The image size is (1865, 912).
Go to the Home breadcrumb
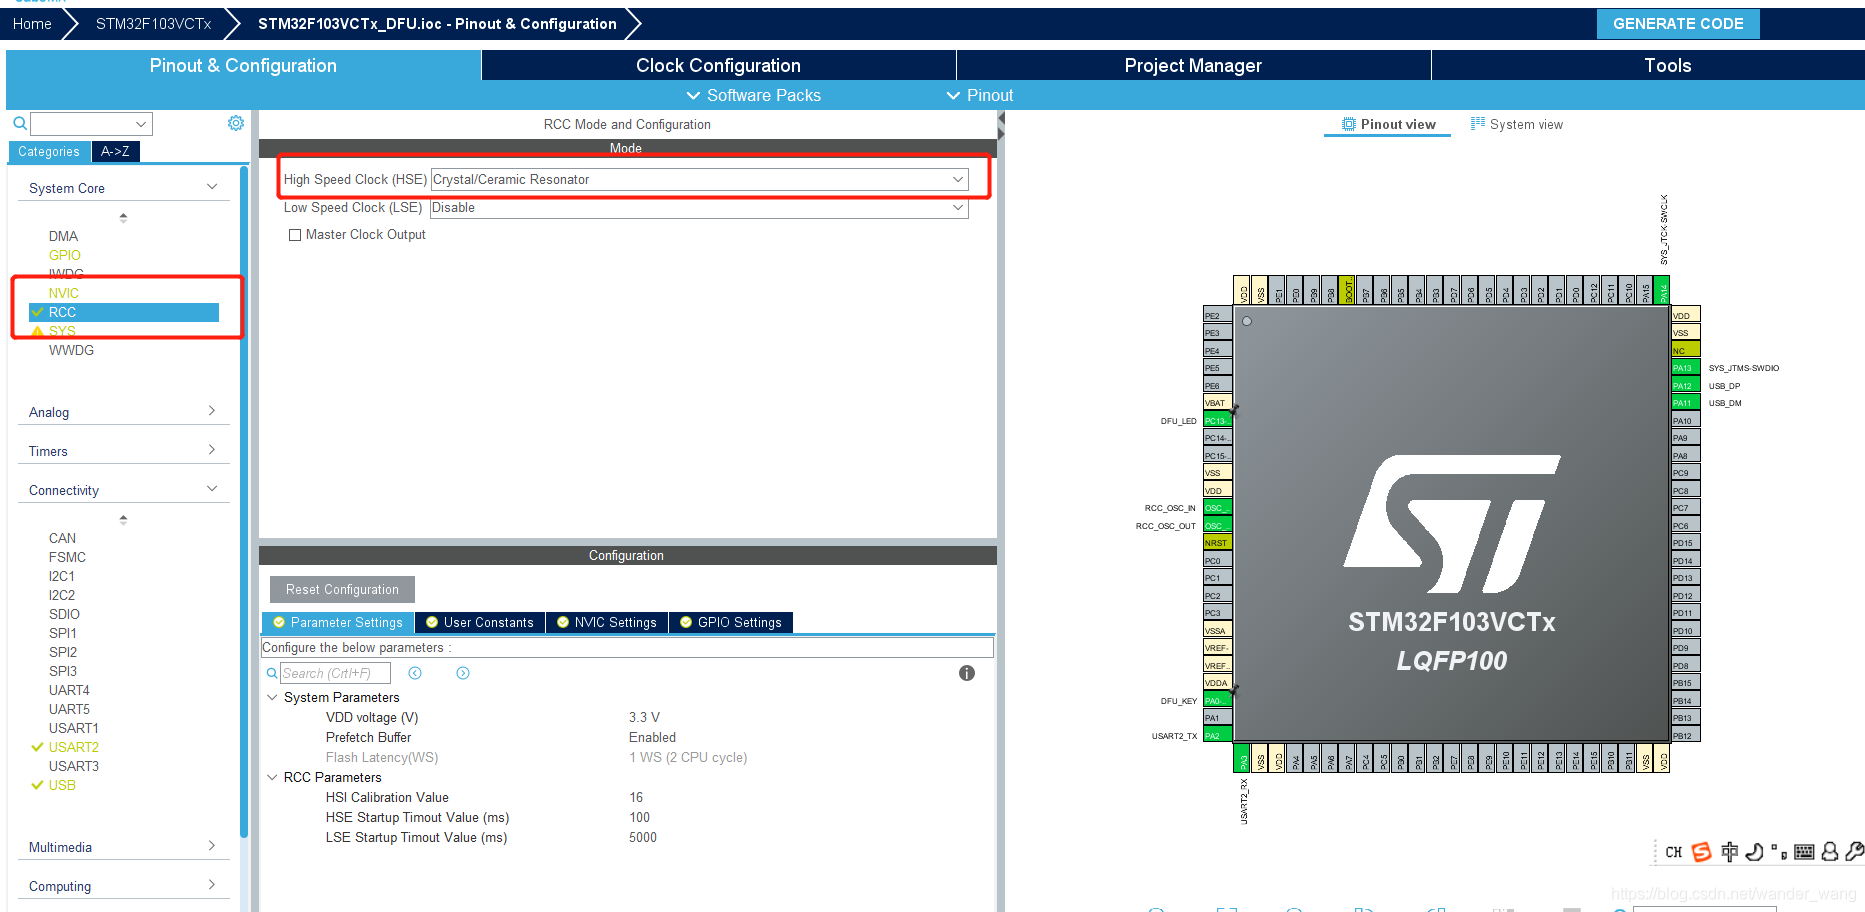tap(32, 24)
